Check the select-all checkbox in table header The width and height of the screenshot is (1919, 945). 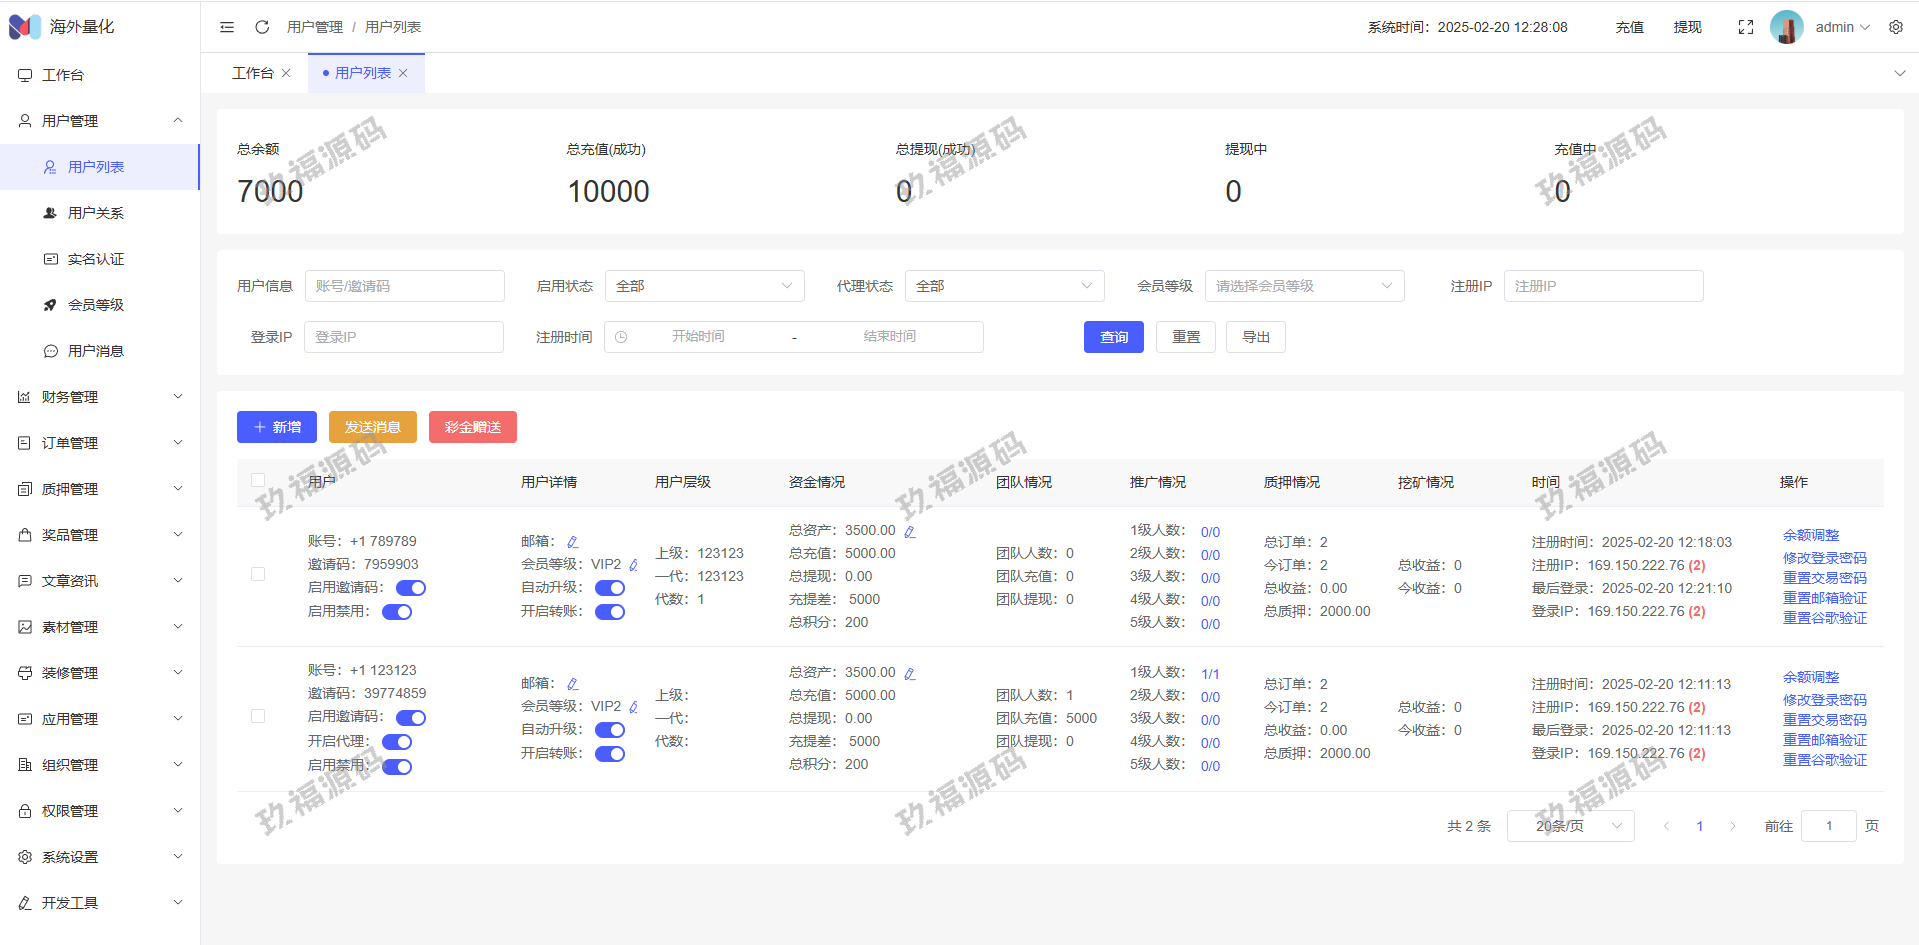point(258,480)
